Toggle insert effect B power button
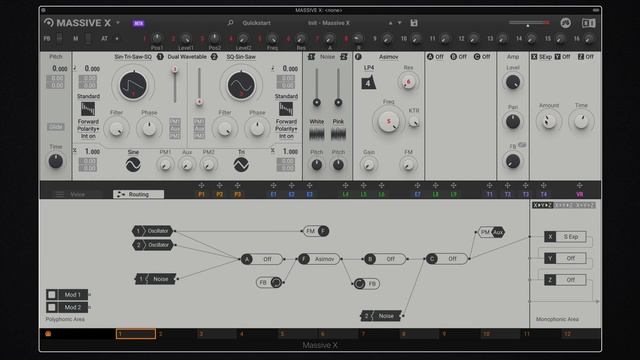640x360 pixels. [x=453, y=57]
